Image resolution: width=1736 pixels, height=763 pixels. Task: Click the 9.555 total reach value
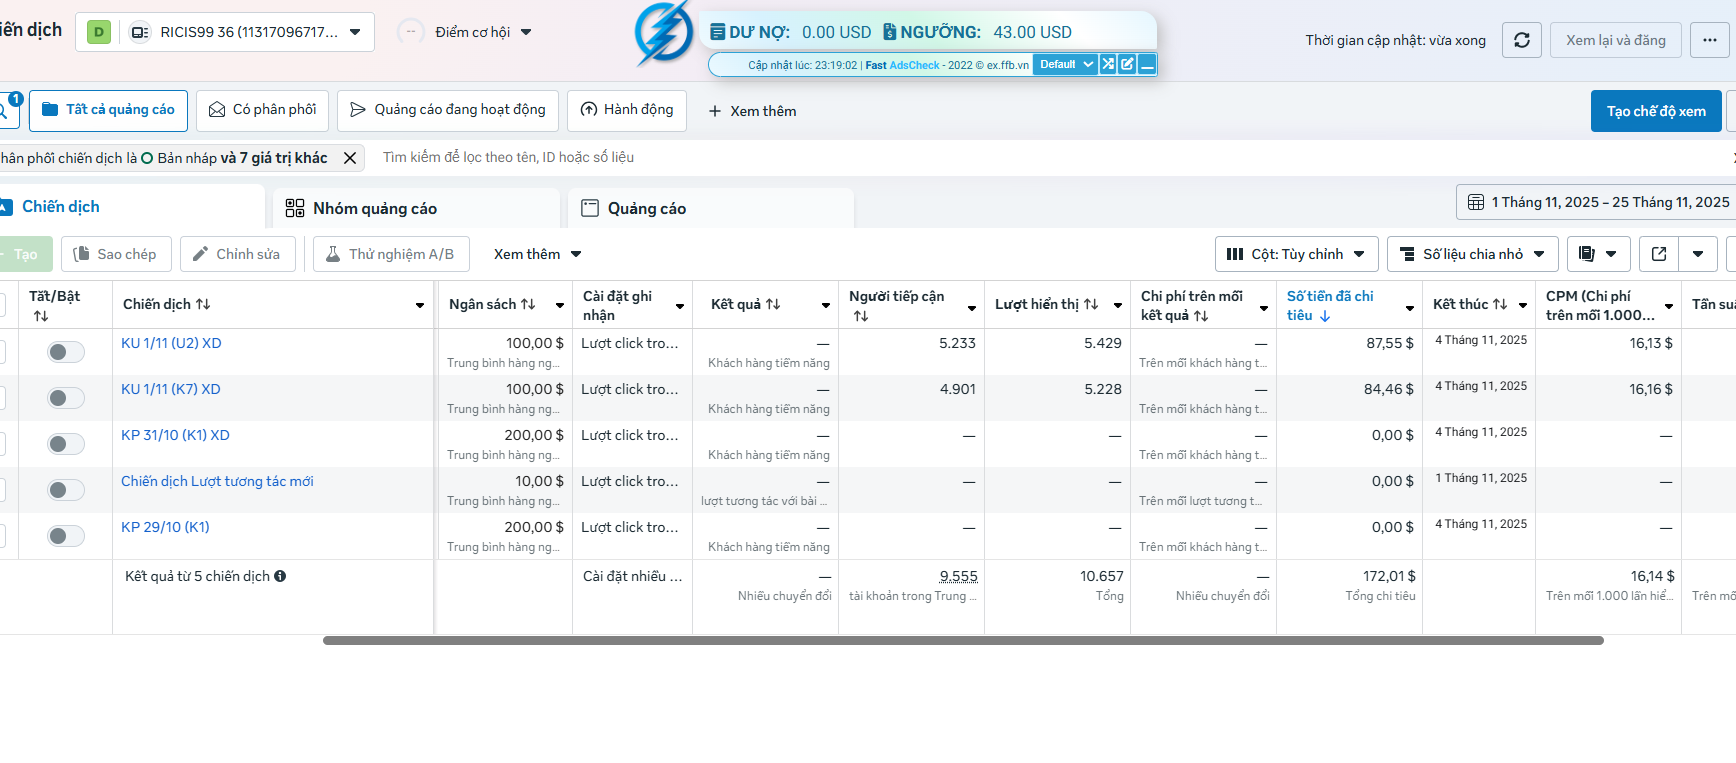tap(959, 576)
